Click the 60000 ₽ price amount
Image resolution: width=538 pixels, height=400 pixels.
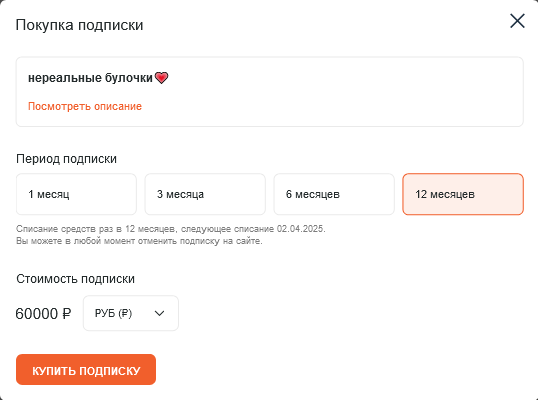[43, 314]
